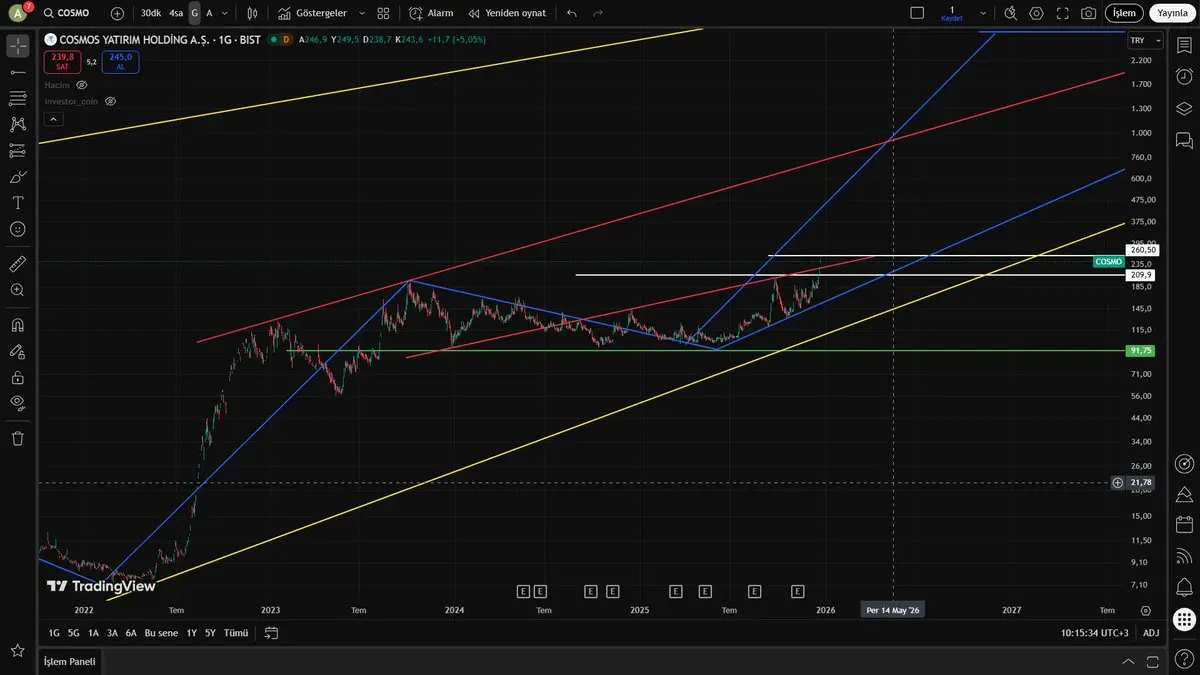Image resolution: width=1200 pixels, height=675 pixels.
Task: Expand the manage layouts dropdown arrow
Action: [x=983, y=13]
